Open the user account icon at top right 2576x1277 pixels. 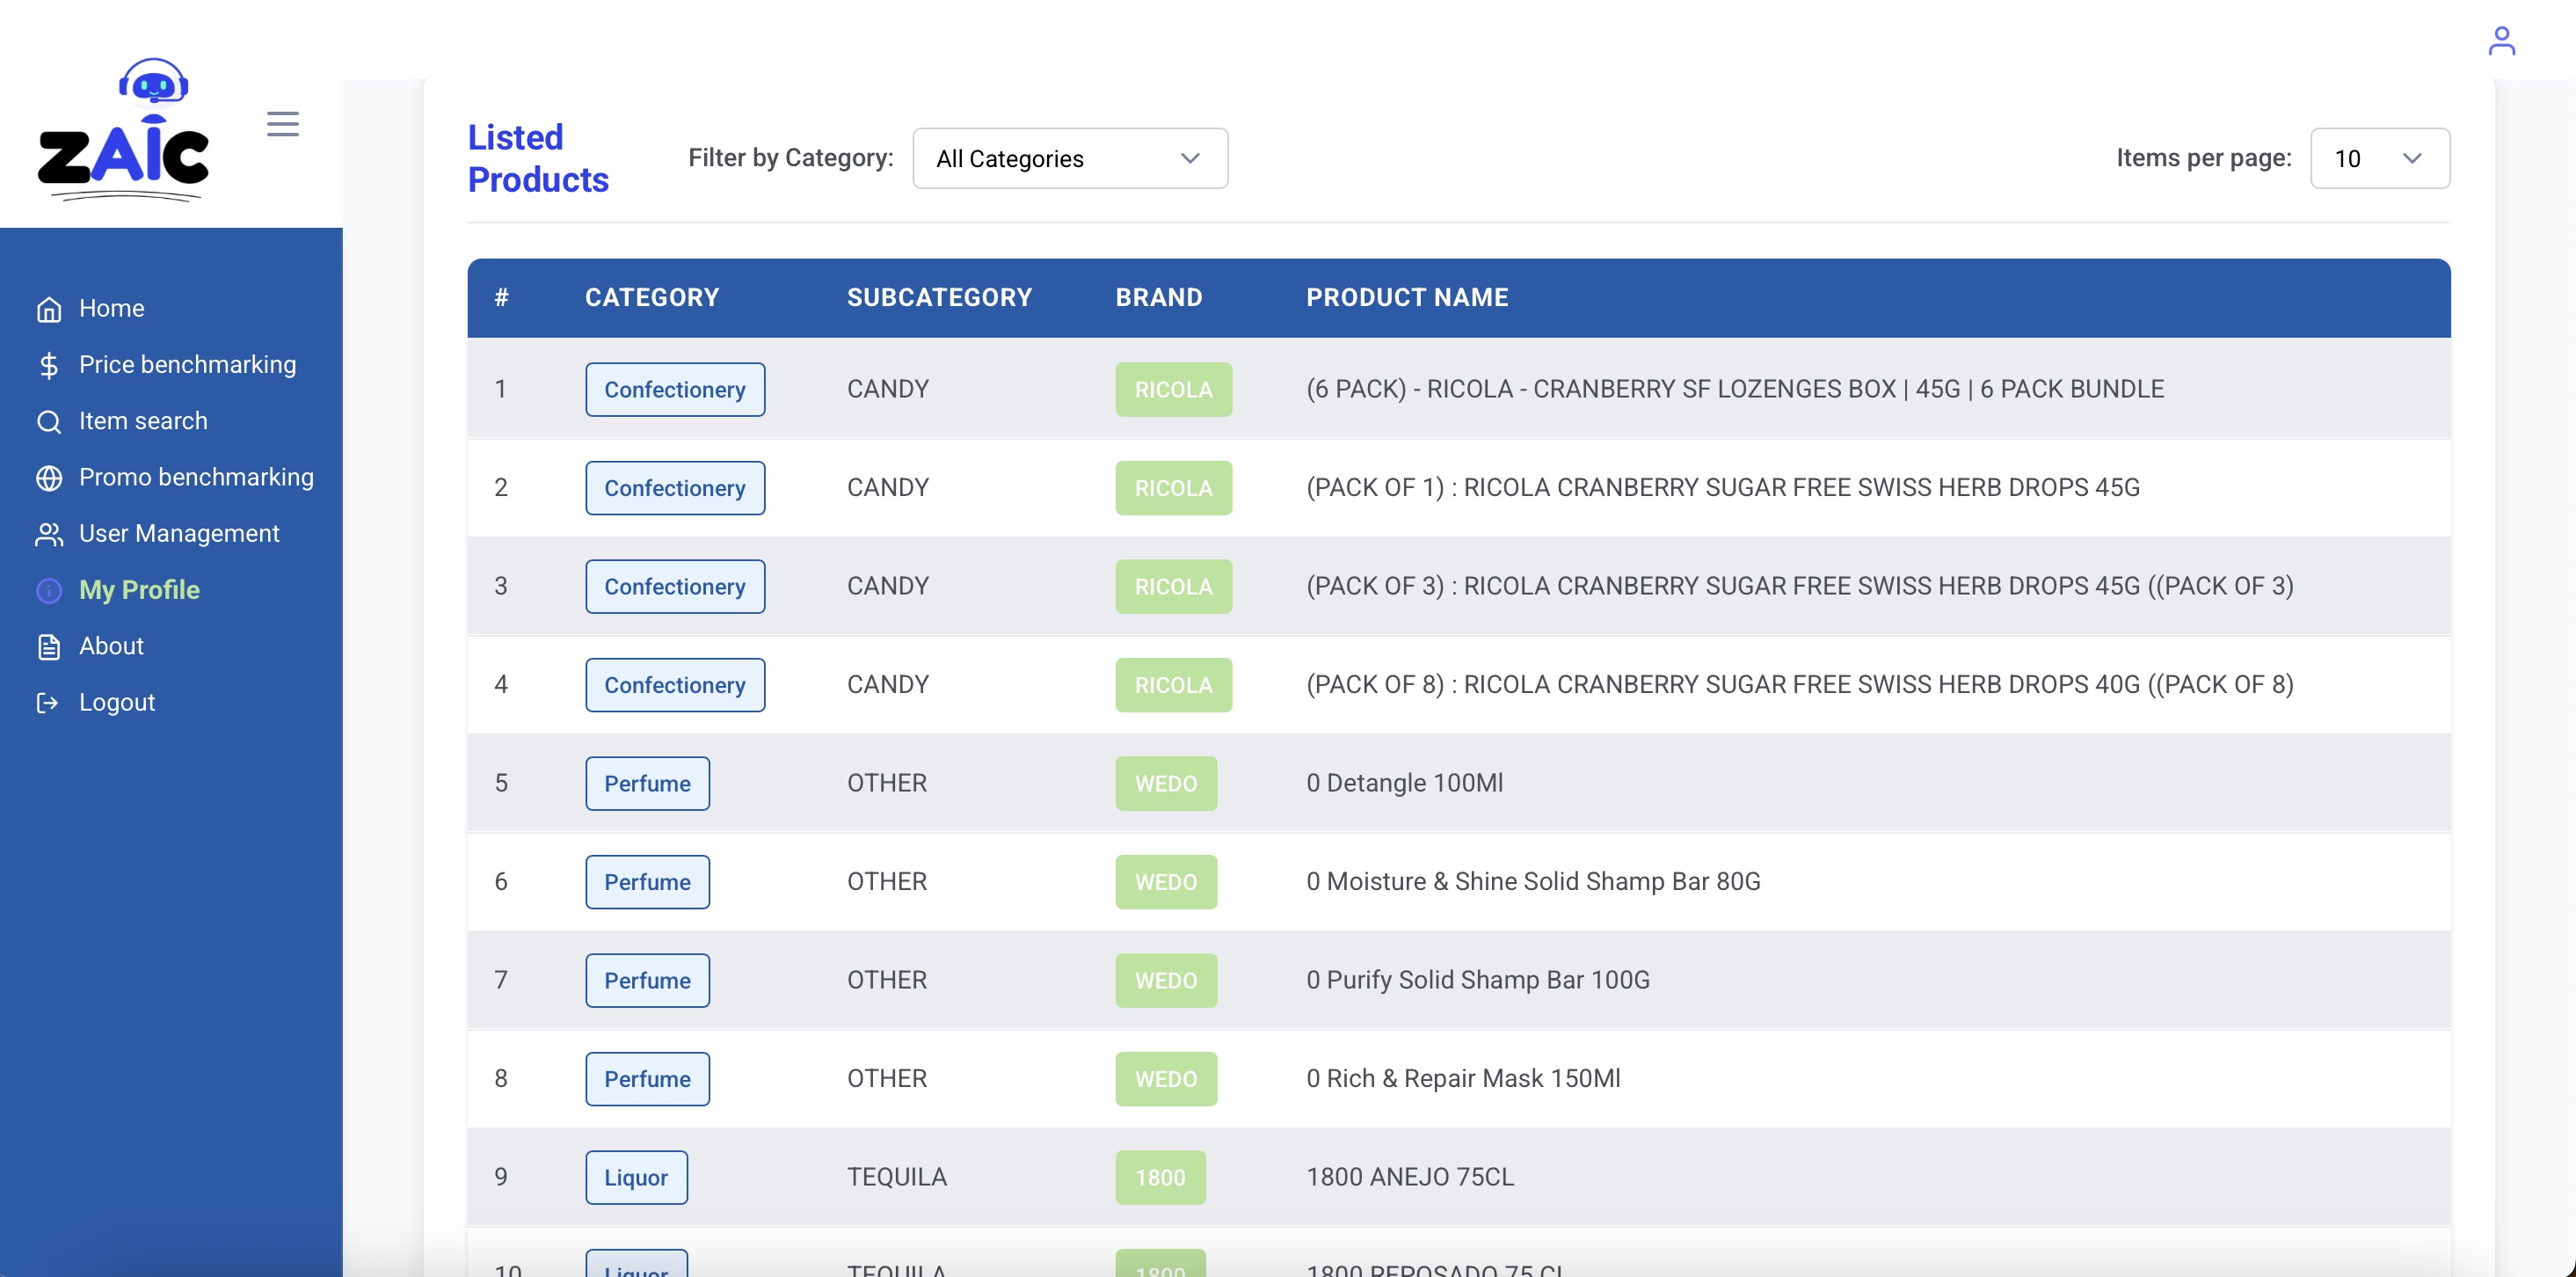[2501, 41]
